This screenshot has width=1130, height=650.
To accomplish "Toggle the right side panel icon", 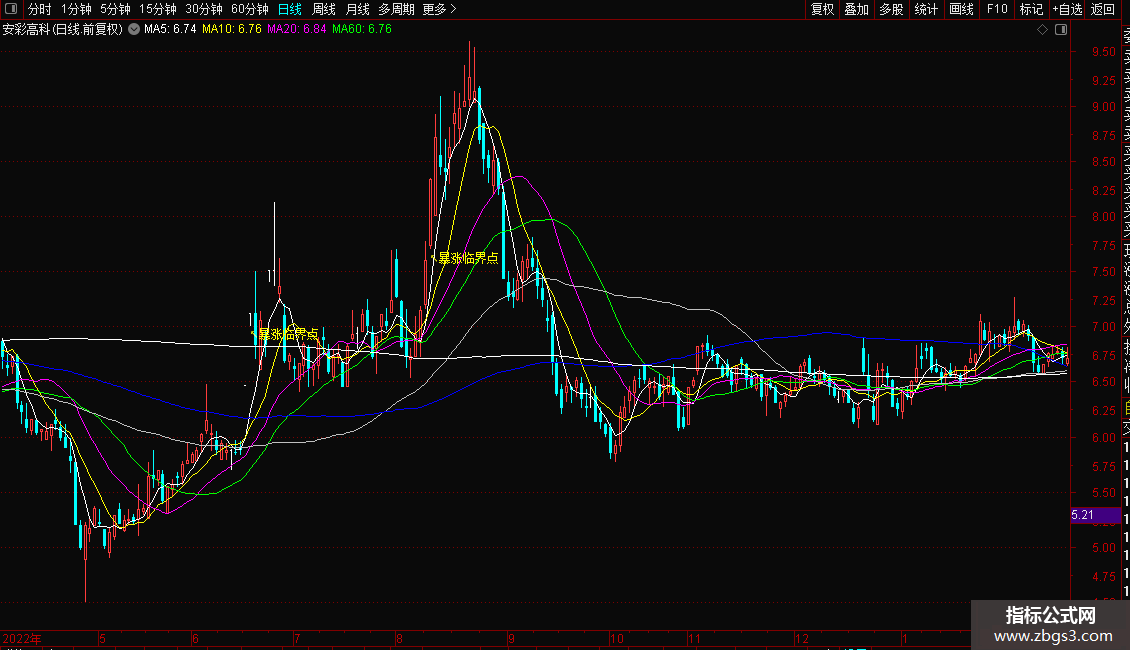I will click(1061, 30).
